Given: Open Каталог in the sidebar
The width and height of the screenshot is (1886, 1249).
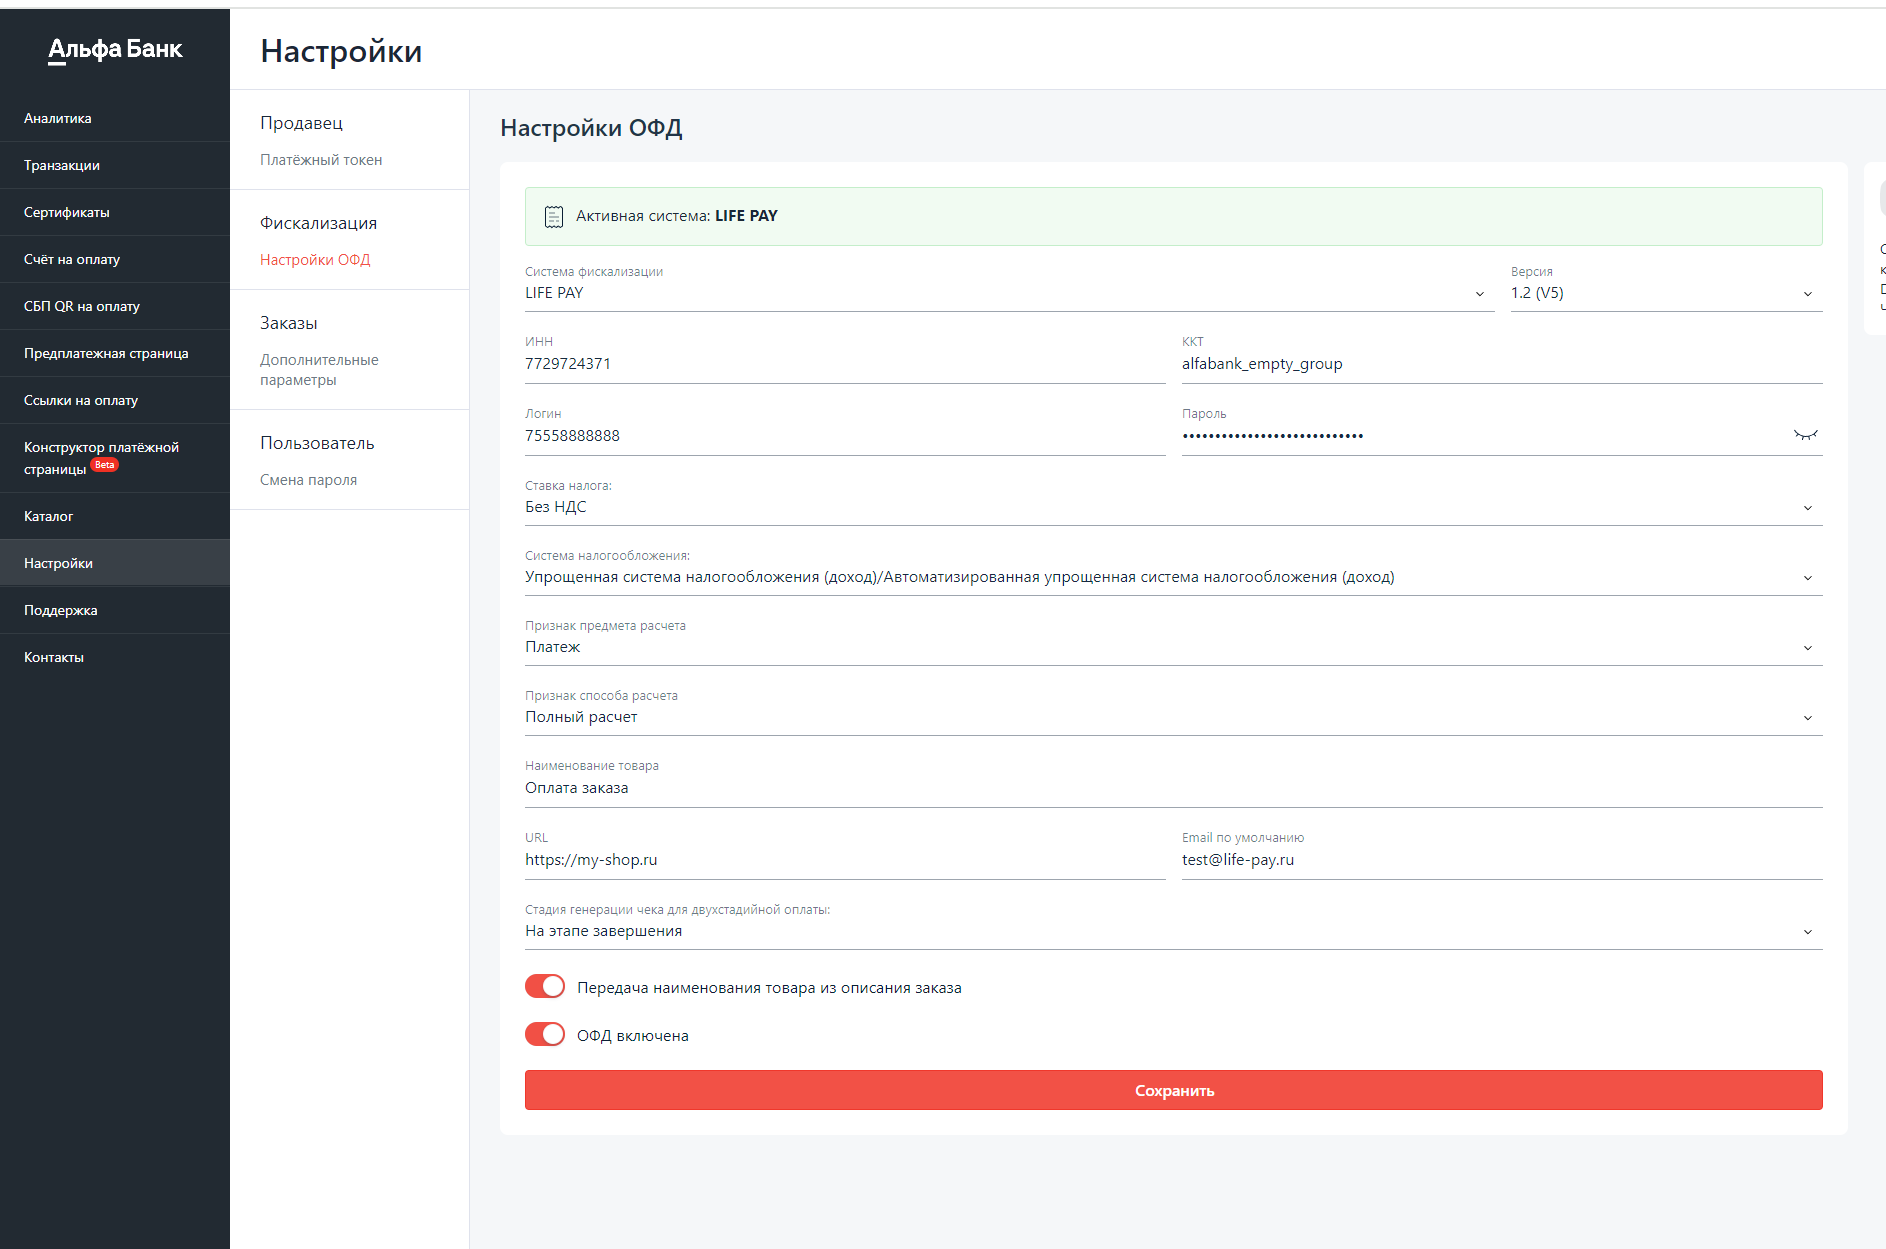Looking at the screenshot, I should (115, 516).
